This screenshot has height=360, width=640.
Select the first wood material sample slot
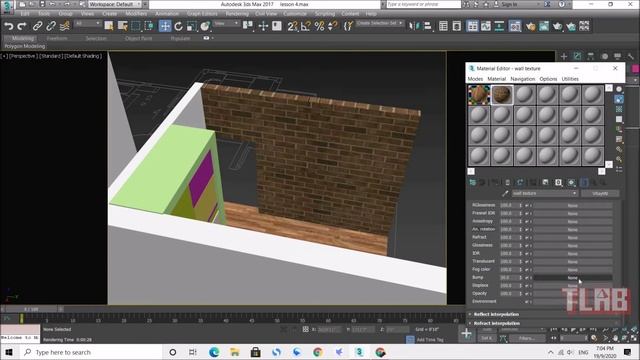(x=479, y=95)
